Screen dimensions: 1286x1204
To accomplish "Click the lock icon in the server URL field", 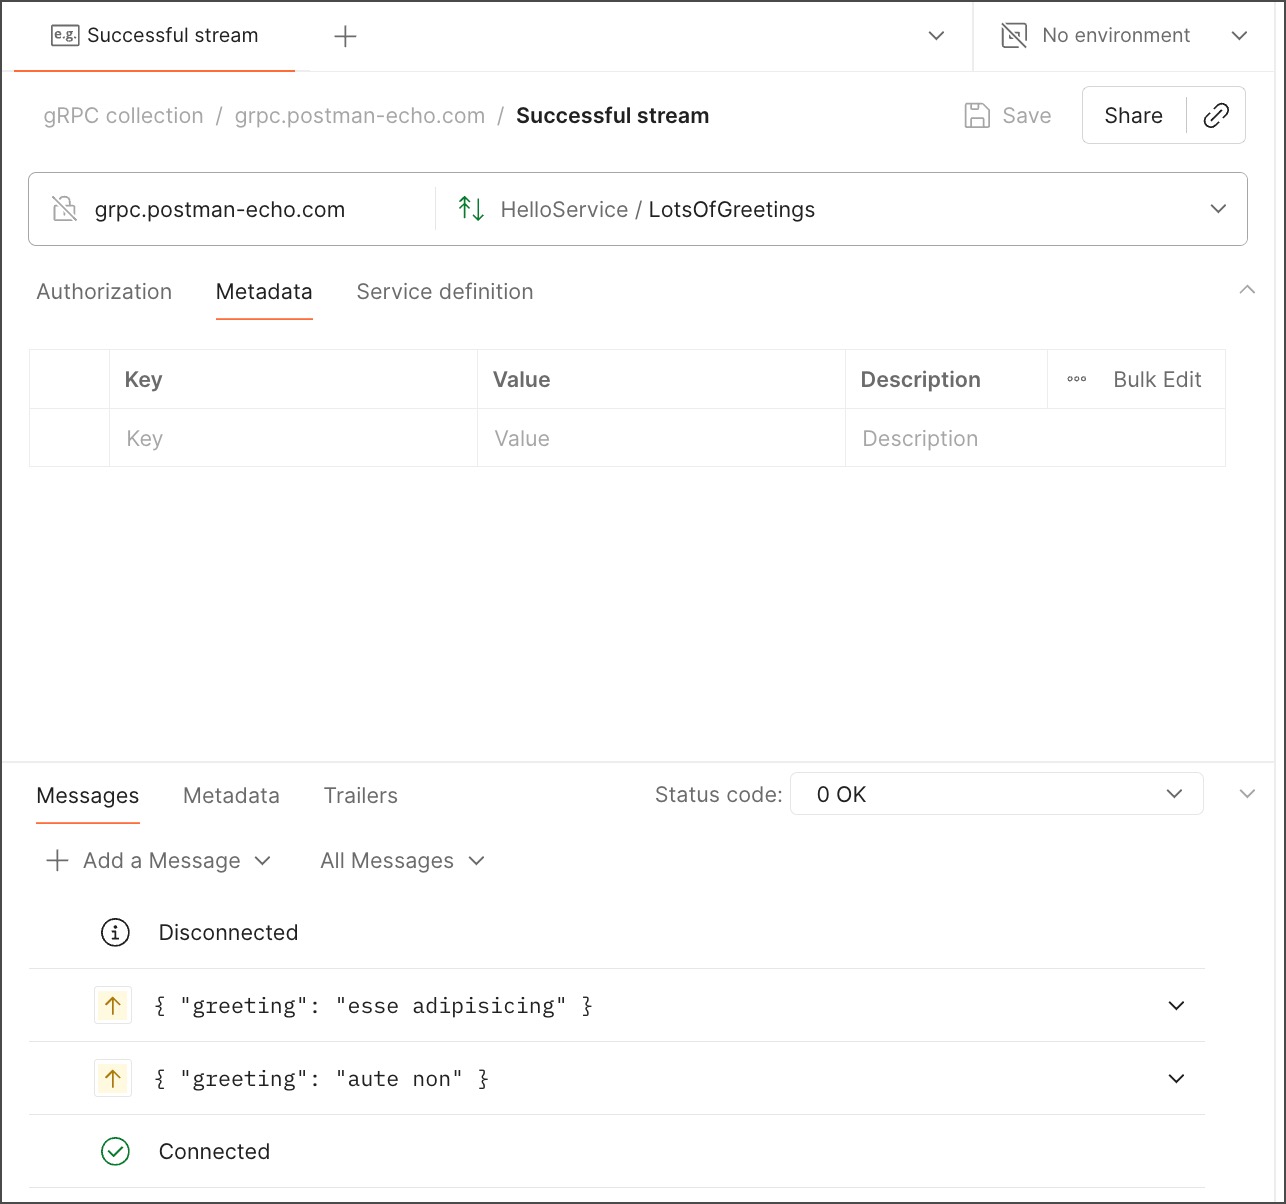I will (x=62, y=209).
